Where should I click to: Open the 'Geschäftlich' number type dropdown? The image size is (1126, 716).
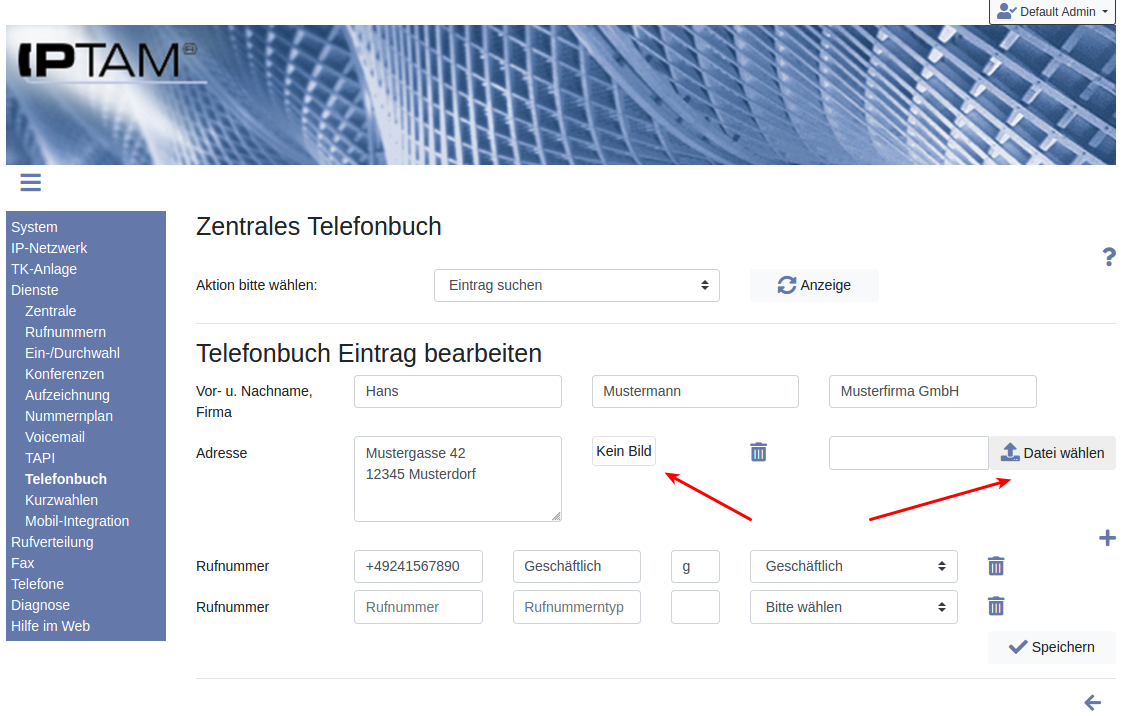click(853, 566)
